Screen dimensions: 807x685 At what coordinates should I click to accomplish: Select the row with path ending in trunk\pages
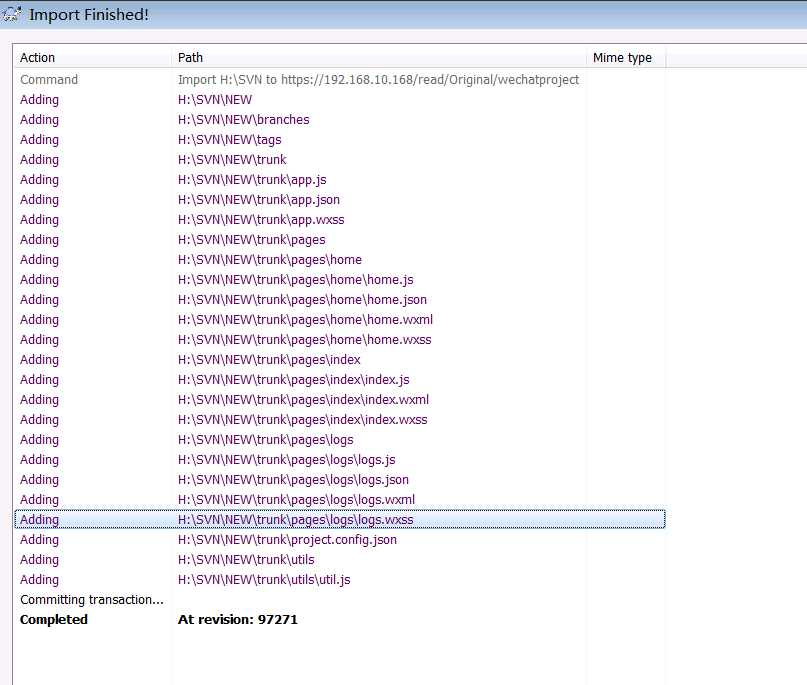click(x=340, y=240)
